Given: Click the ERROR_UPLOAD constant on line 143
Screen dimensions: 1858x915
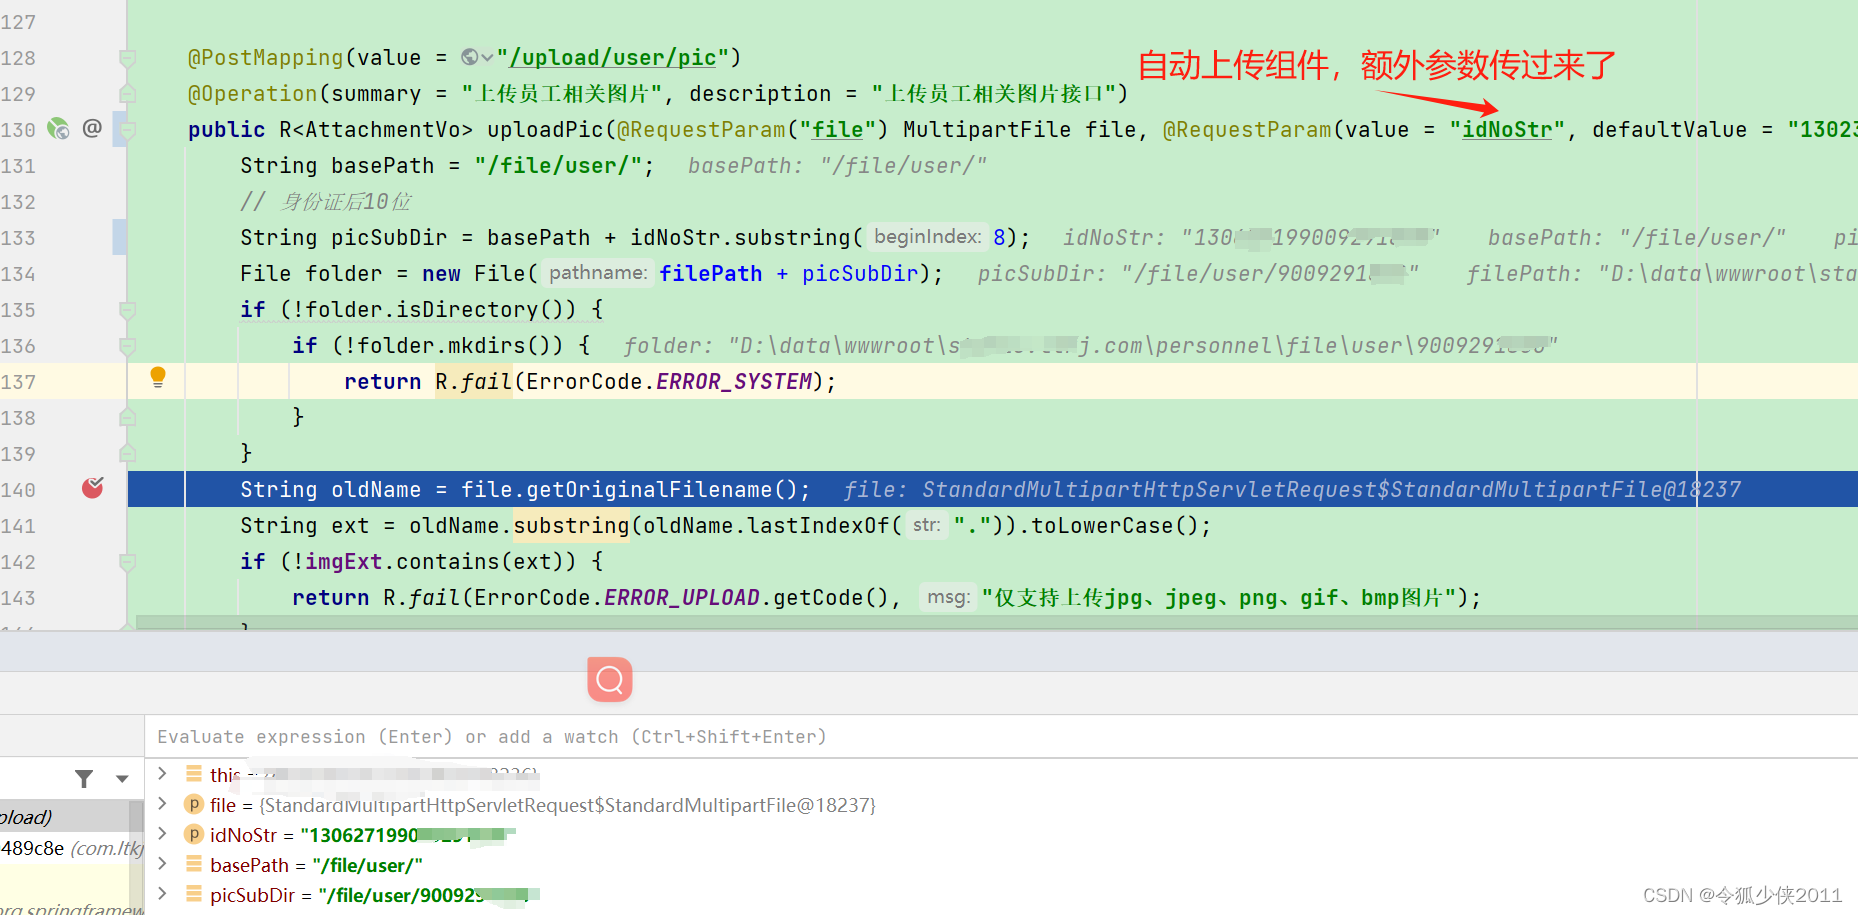Looking at the screenshot, I should (x=681, y=598).
